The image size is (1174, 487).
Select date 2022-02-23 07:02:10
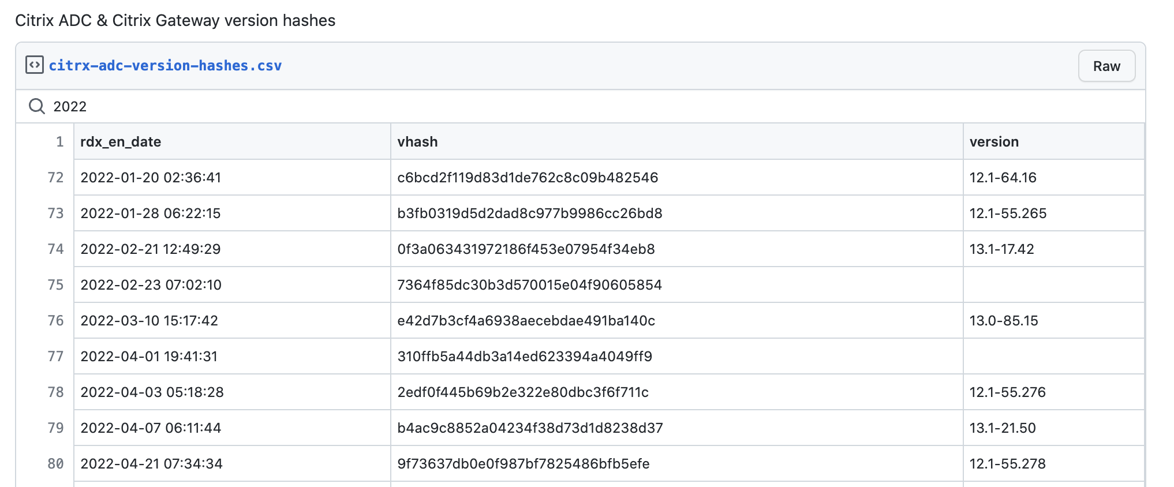[x=150, y=285]
